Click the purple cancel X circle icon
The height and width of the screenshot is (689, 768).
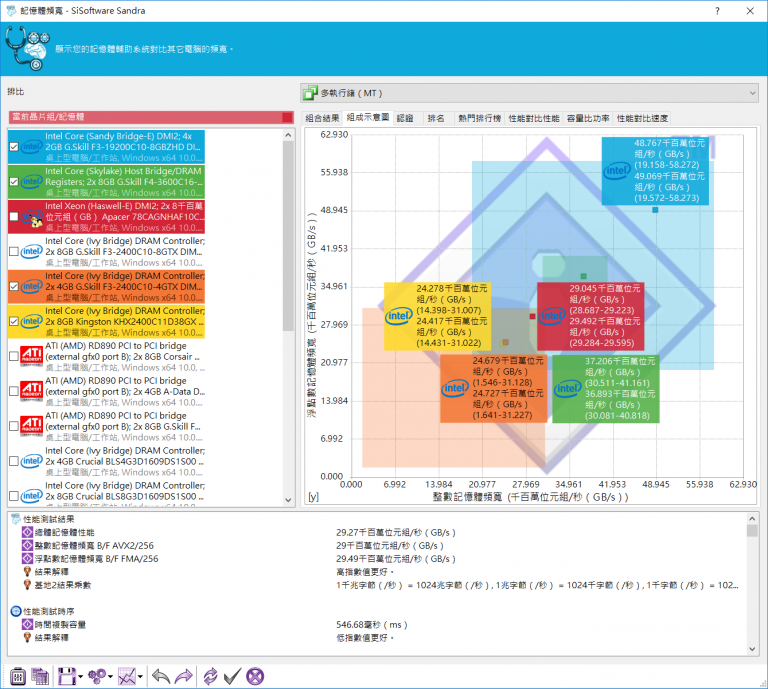pos(255,677)
